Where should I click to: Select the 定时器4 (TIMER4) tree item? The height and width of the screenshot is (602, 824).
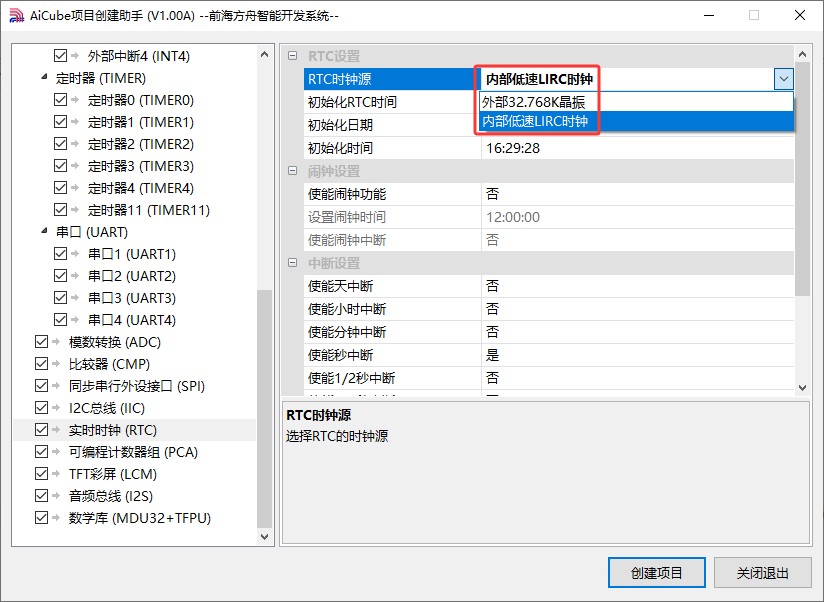coord(140,188)
